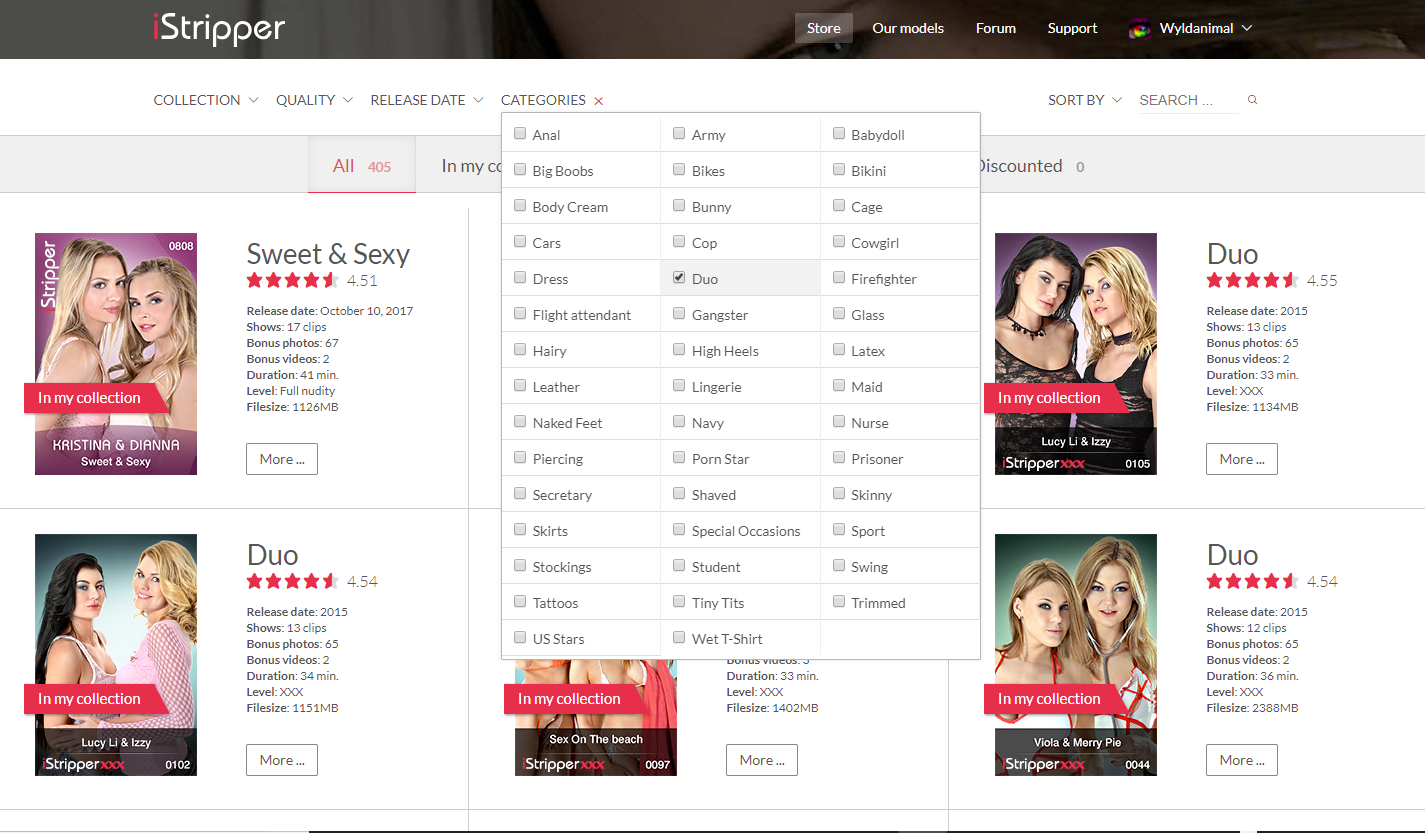
Task: Click the search input field
Action: [x=1189, y=100]
